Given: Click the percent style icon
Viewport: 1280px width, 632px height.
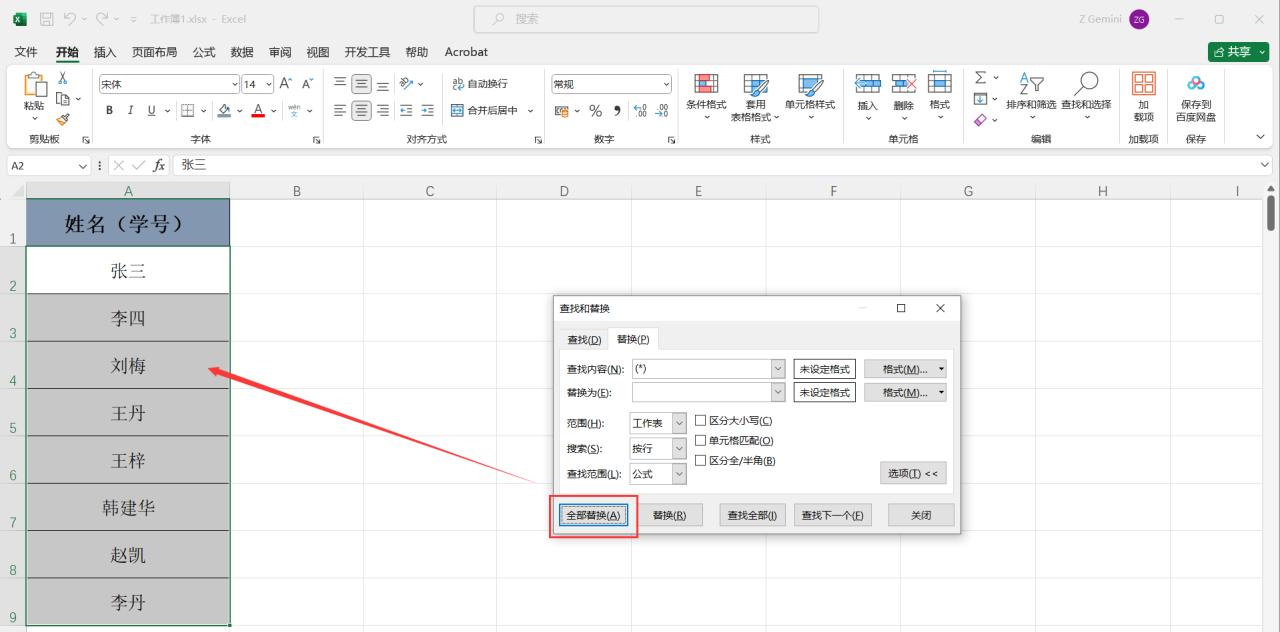Looking at the screenshot, I should coord(595,111).
